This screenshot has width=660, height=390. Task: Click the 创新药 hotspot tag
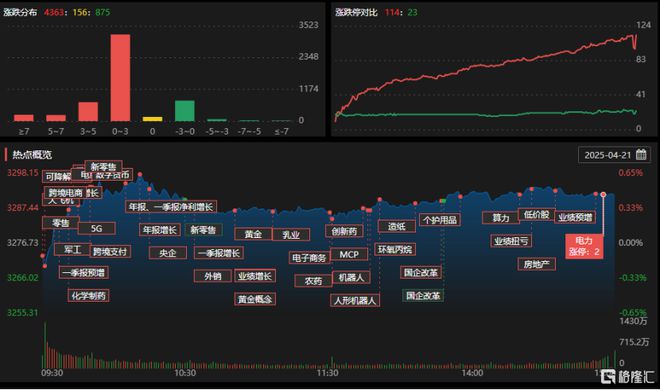coord(344,231)
